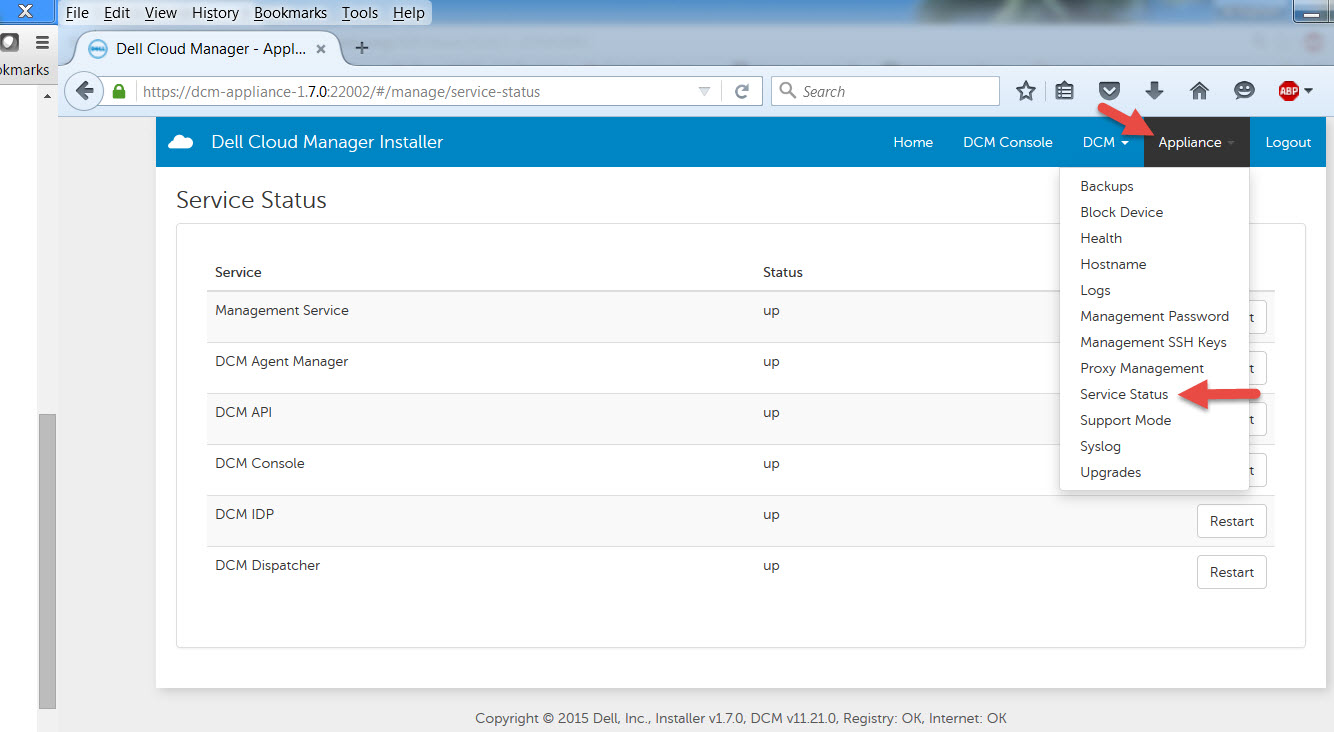Viewport: 1334px width, 732px height.
Task: Click the green padlock security icon
Action: pyautogui.click(x=120, y=91)
